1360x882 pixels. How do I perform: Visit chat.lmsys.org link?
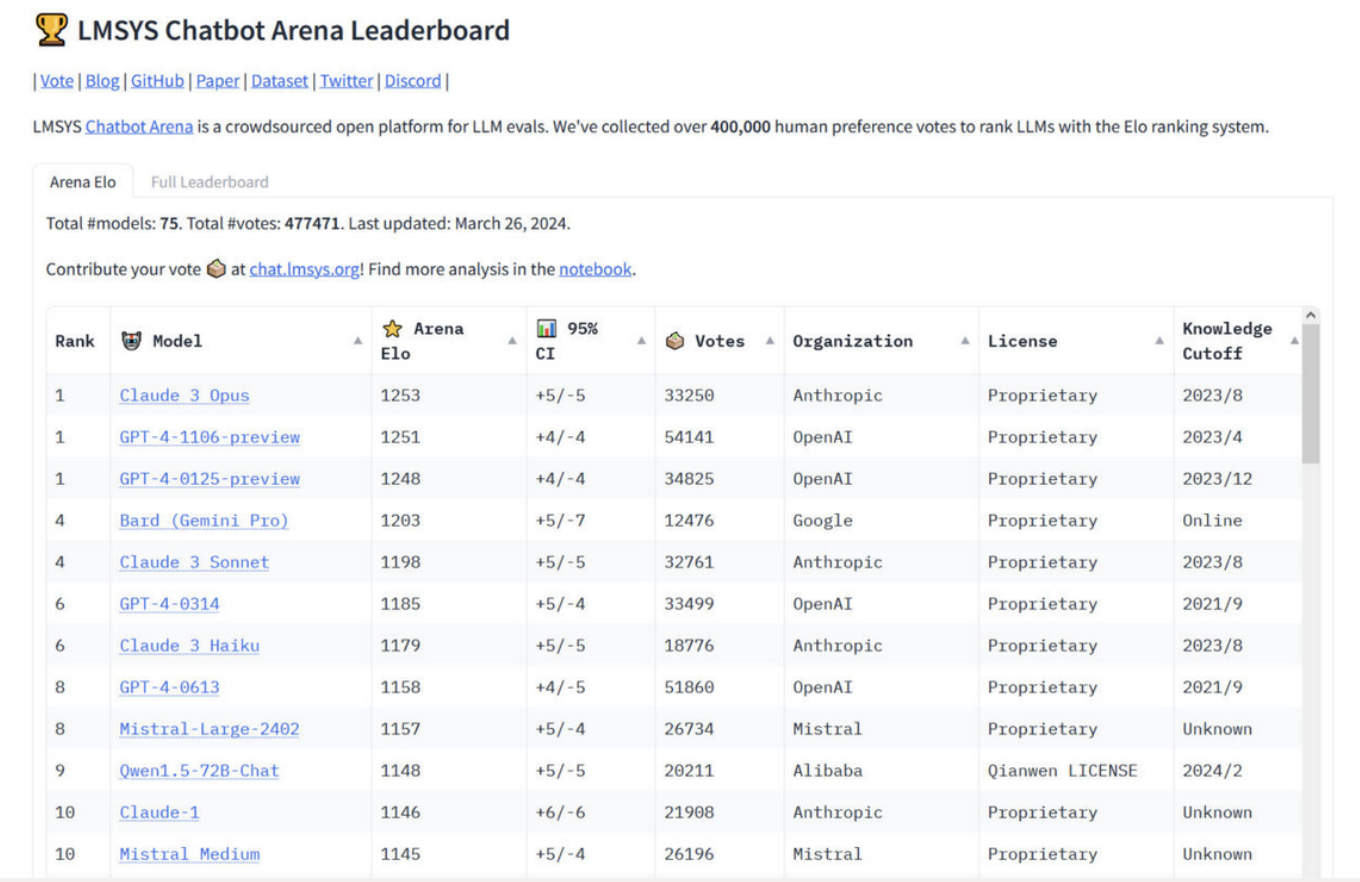304,269
